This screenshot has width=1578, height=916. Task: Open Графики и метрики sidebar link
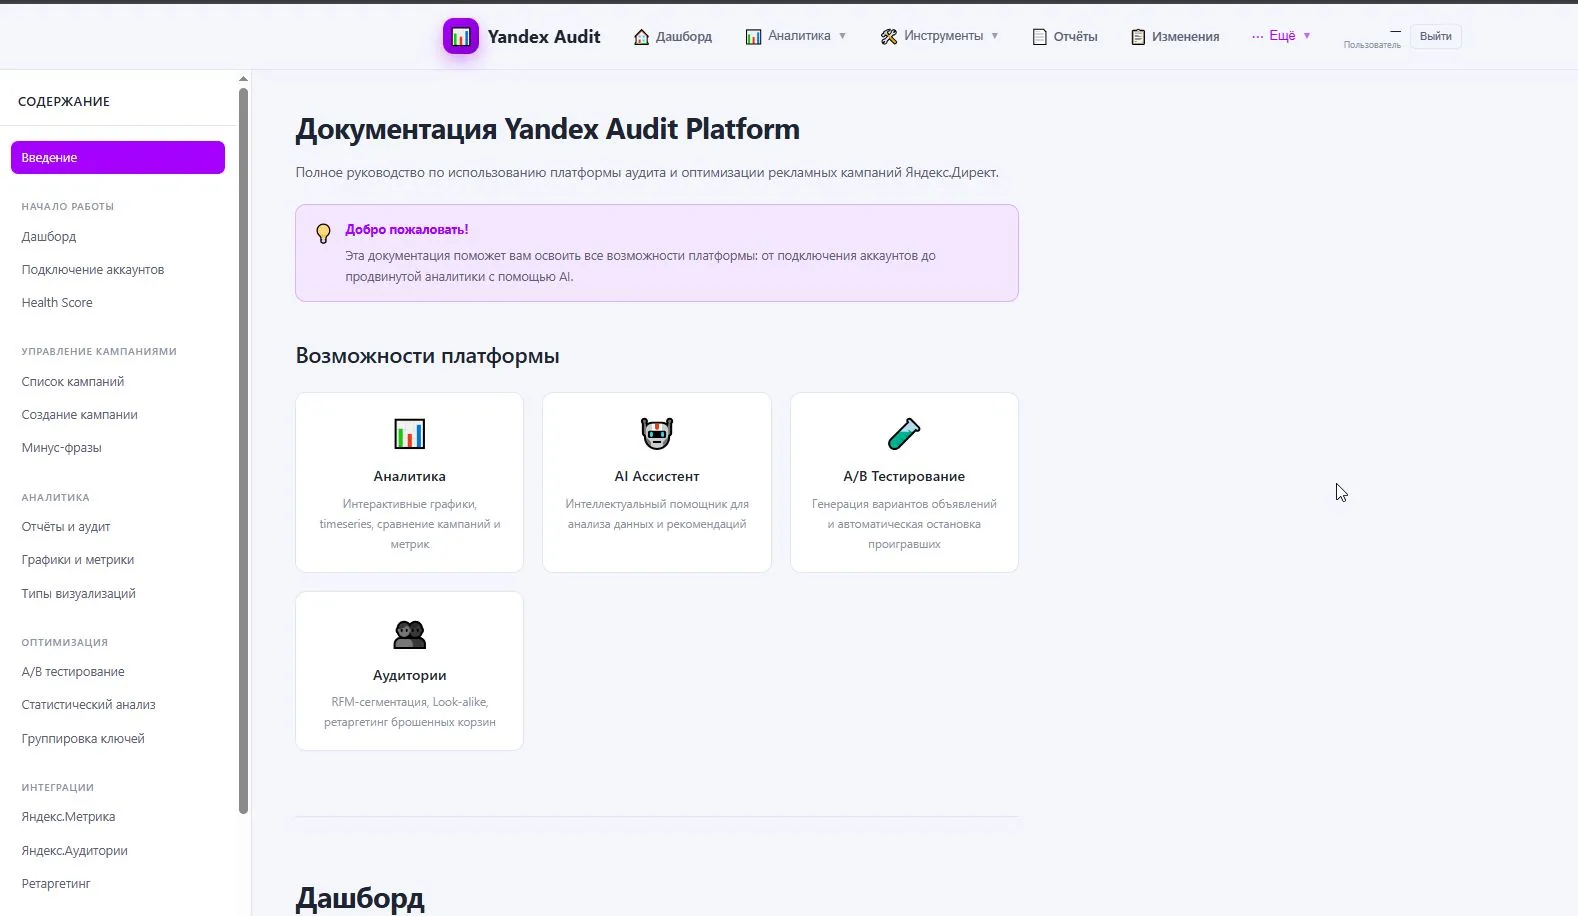point(78,560)
